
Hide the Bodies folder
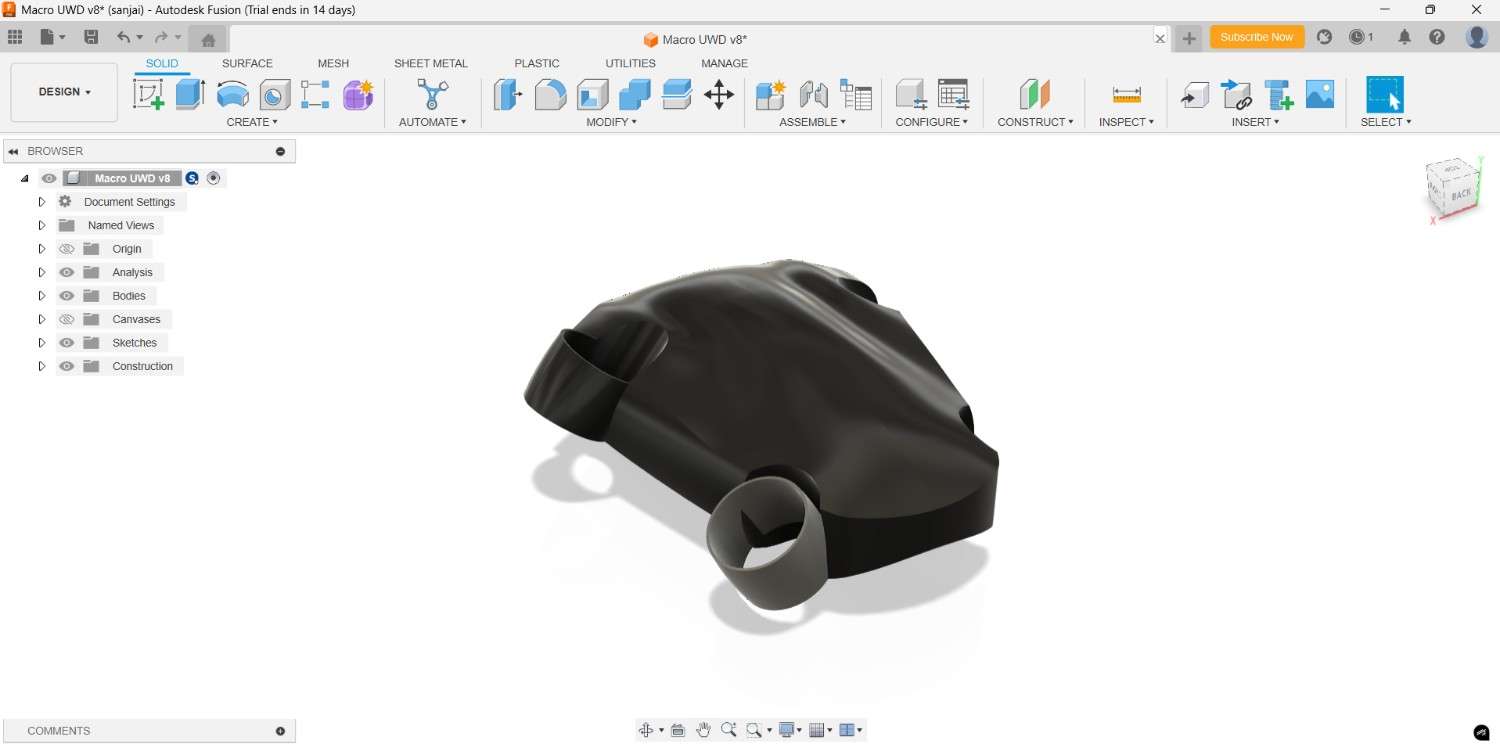(x=67, y=296)
